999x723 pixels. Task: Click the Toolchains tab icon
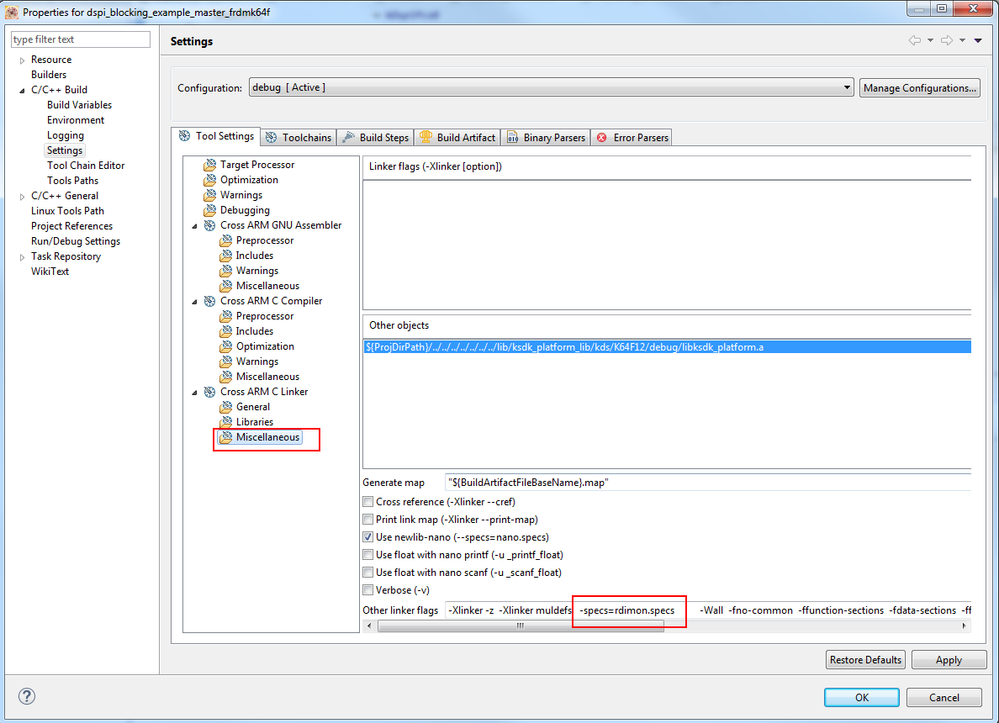pyautogui.click(x=271, y=138)
